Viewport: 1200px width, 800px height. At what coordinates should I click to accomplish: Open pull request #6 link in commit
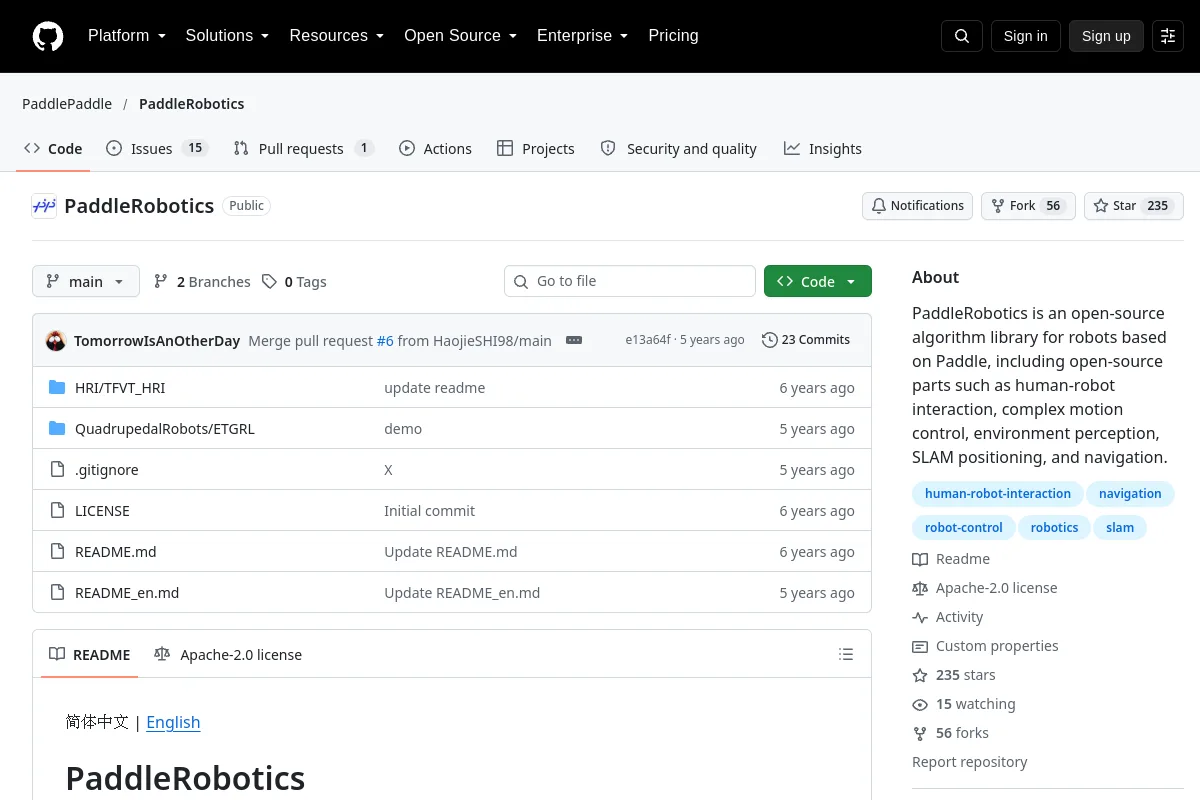pos(385,341)
